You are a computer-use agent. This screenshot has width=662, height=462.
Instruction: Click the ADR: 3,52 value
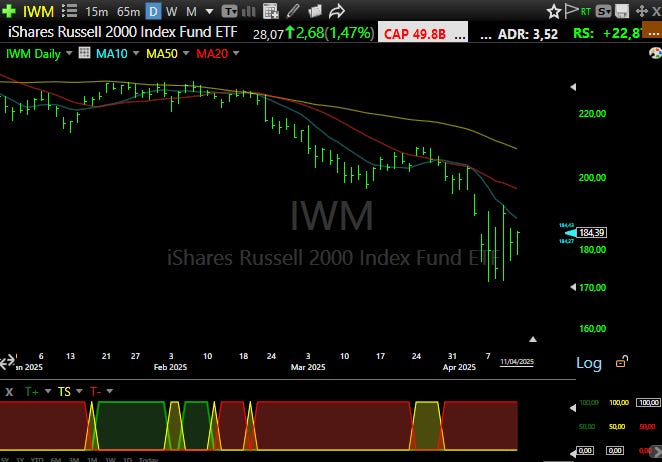(x=528, y=34)
